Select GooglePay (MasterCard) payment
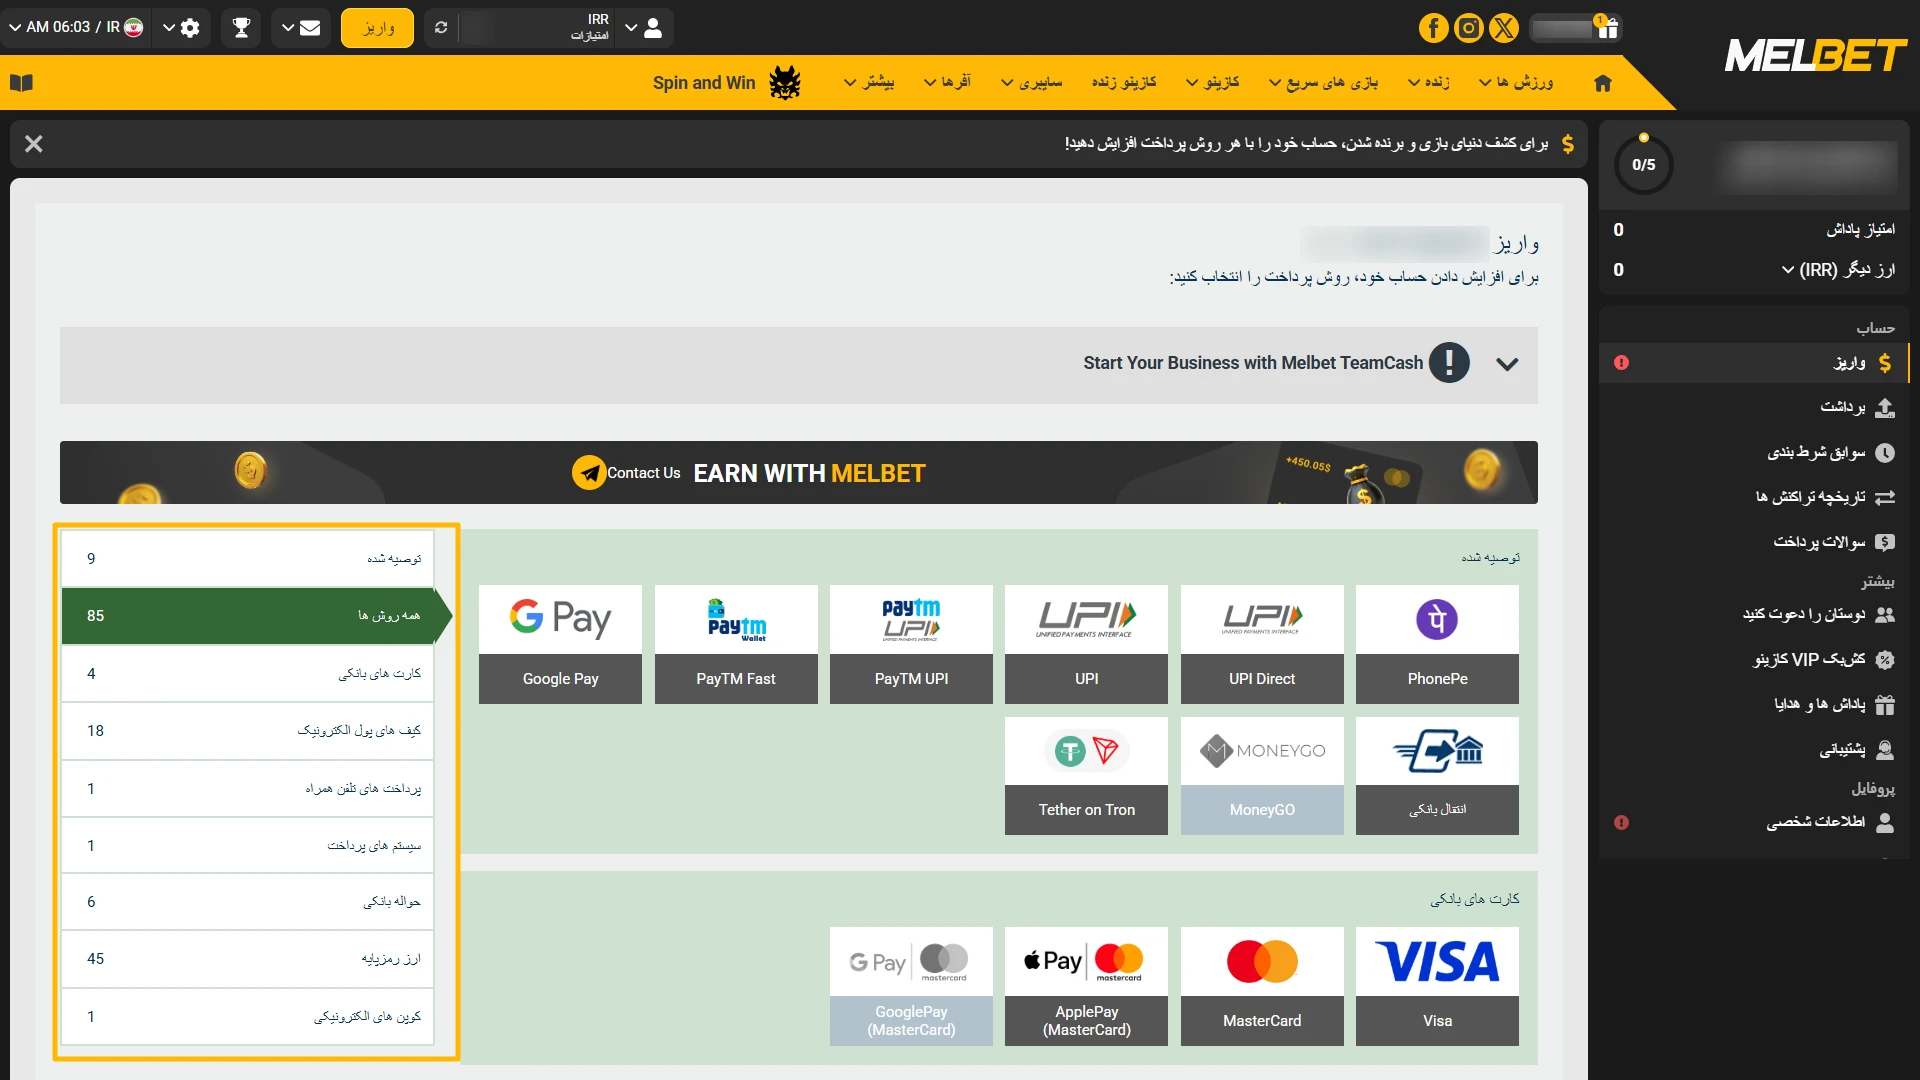This screenshot has width=1920, height=1080. (911, 986)
